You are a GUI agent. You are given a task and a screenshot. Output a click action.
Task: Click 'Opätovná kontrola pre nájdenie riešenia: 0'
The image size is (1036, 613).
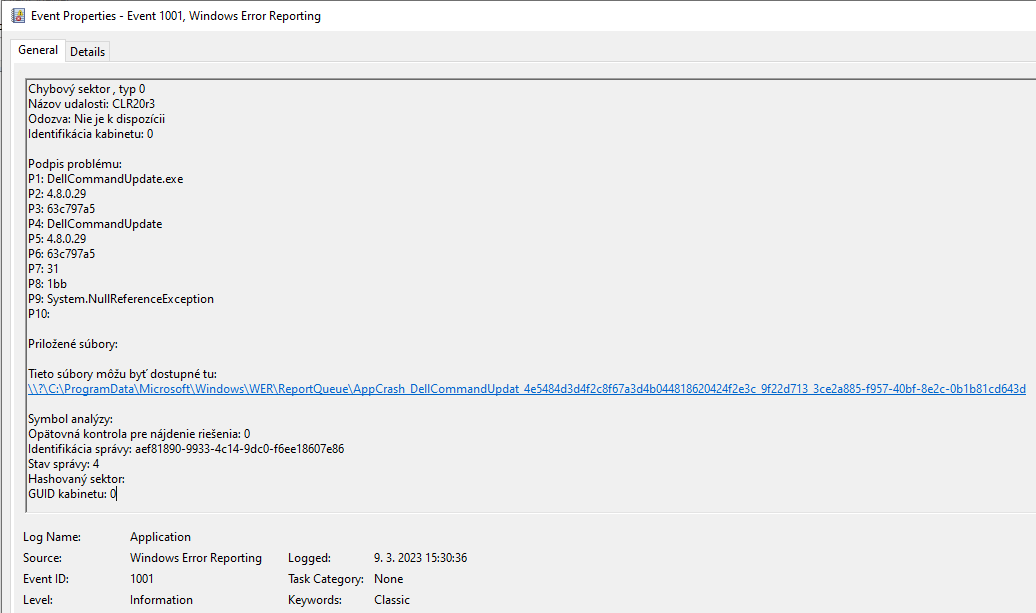[139, 434]
